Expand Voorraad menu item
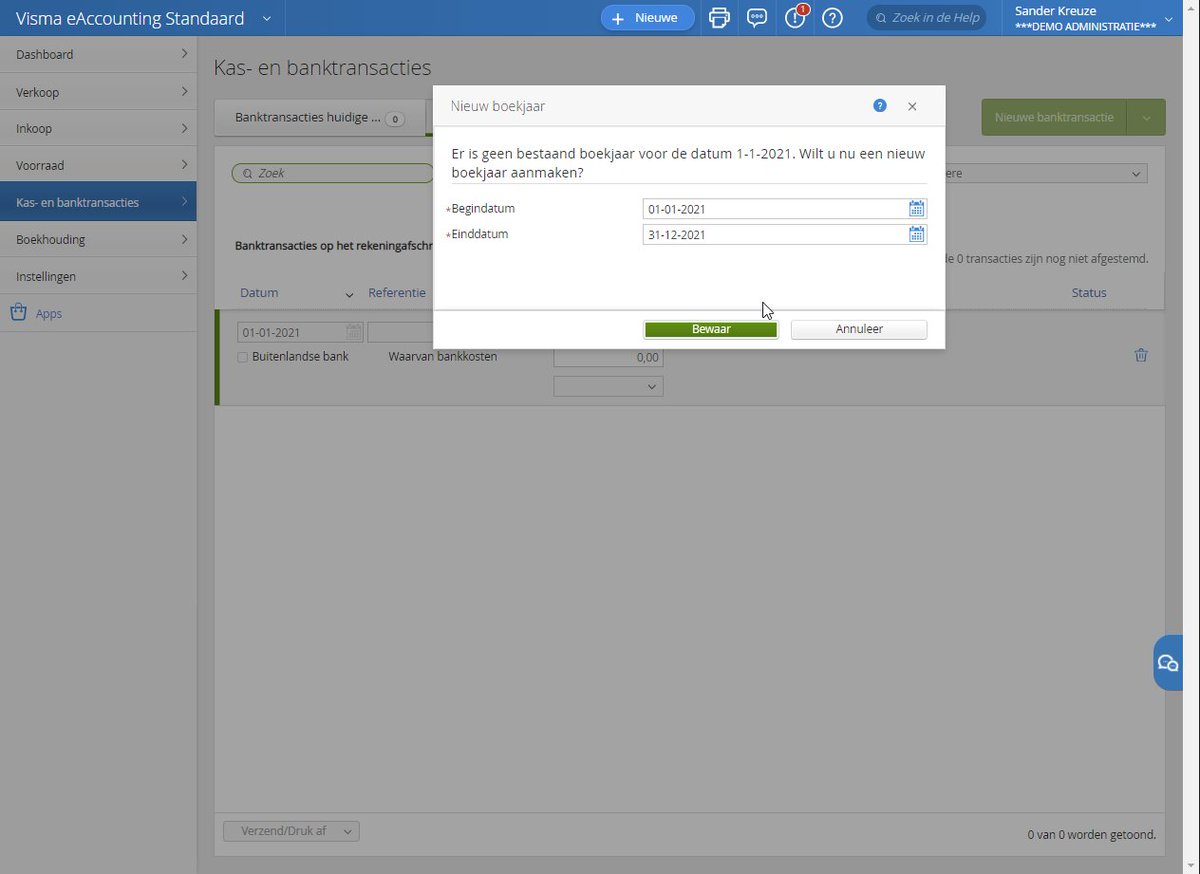This screenshot has width=1200, height=874. pos(98,165)
